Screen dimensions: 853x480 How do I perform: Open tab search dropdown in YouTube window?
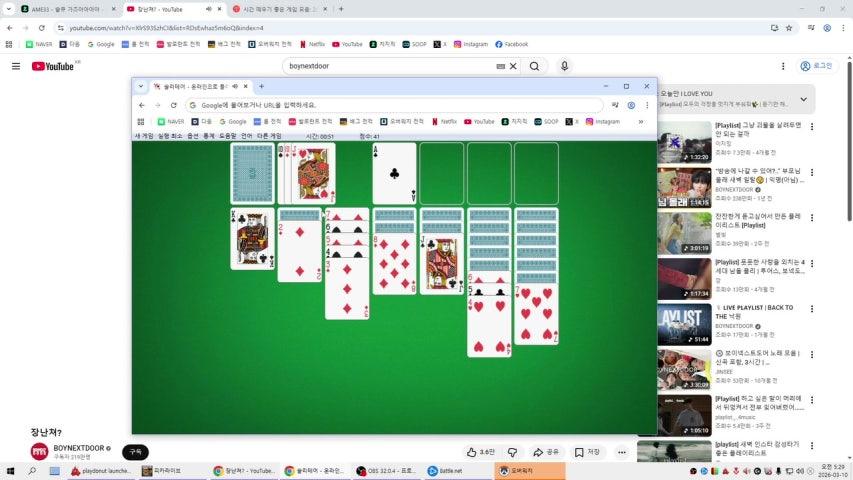click(9, 9)
